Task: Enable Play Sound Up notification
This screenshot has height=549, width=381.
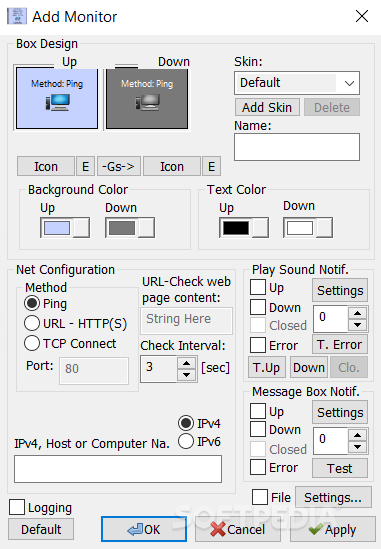Action: click(x=258, y=287)
